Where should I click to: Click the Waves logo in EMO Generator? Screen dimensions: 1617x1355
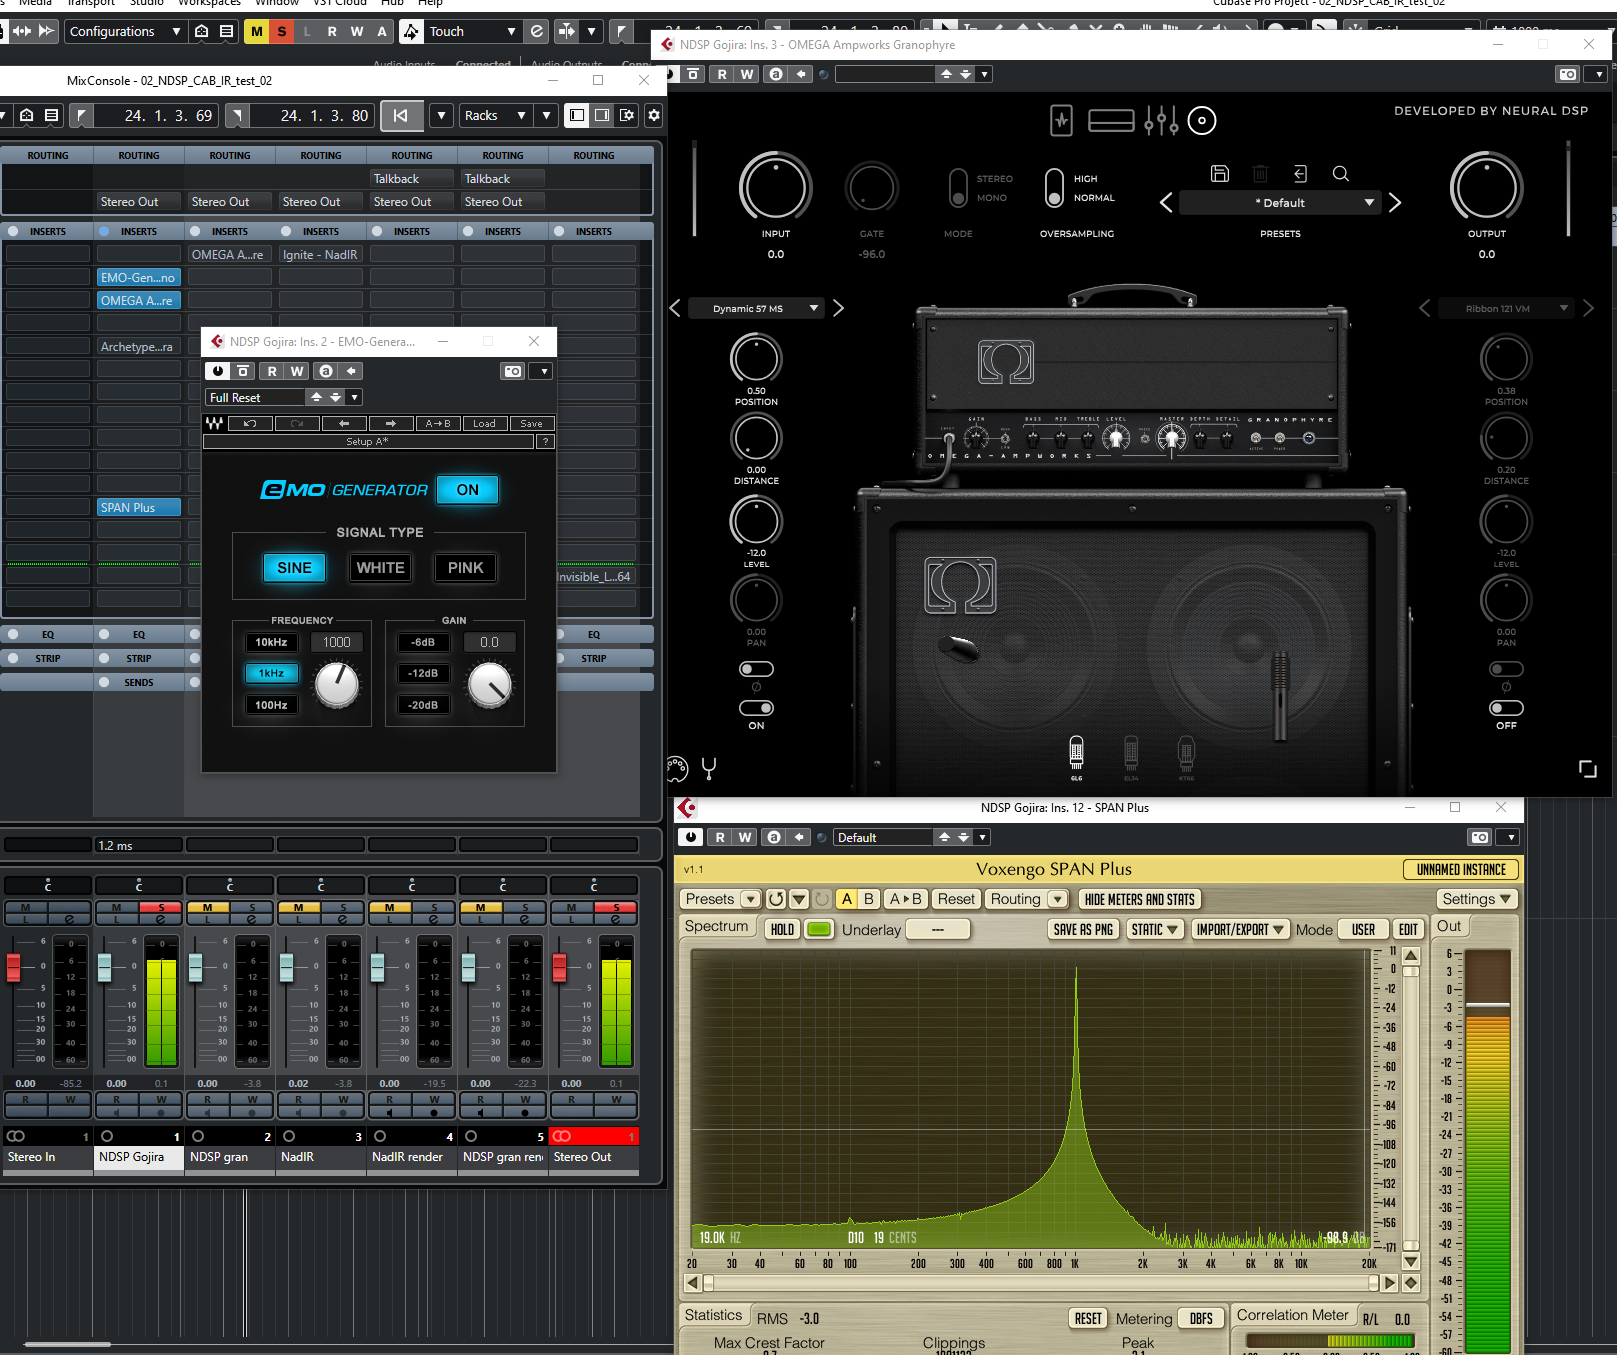[x=214, y=423]
